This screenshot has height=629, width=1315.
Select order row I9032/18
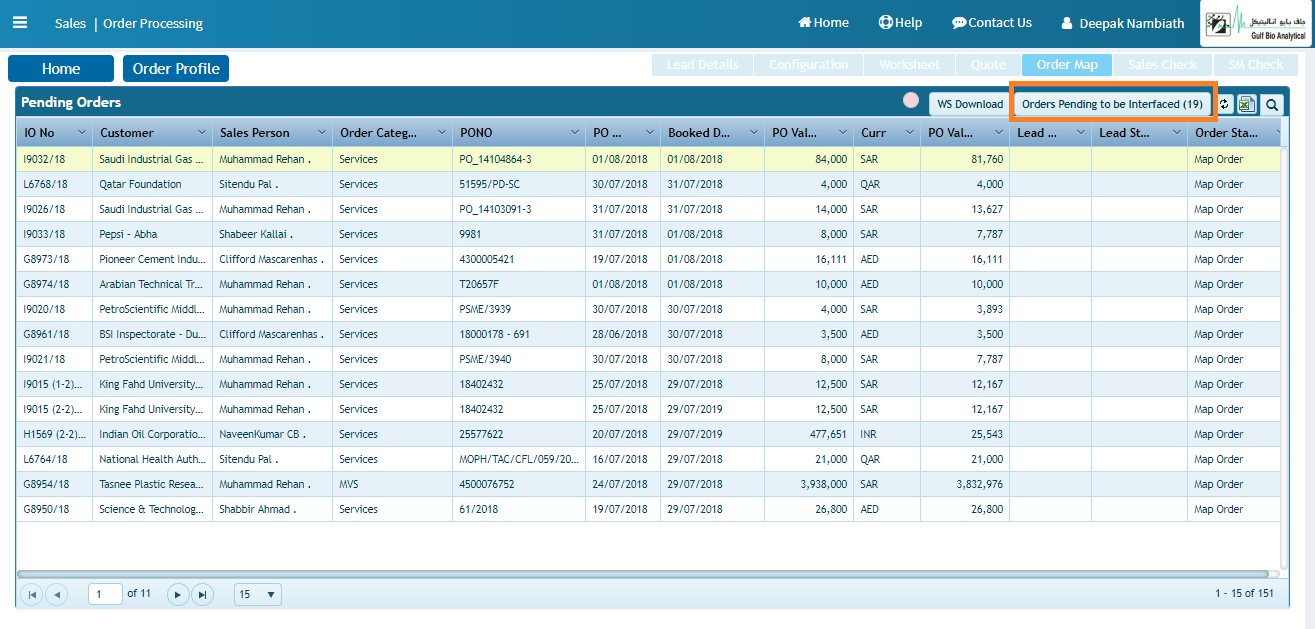pyautogui.click(x=649, y=159)
